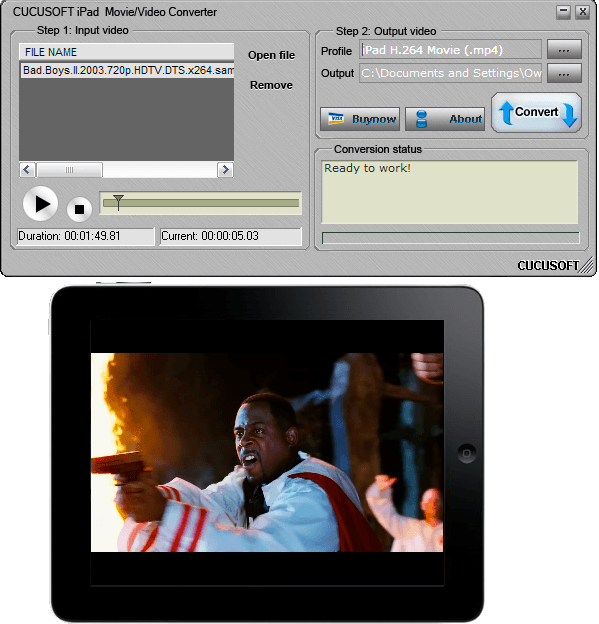Click the Convert button
The image size is (599, 624).
pyautogui.click(x=537, y=113)
